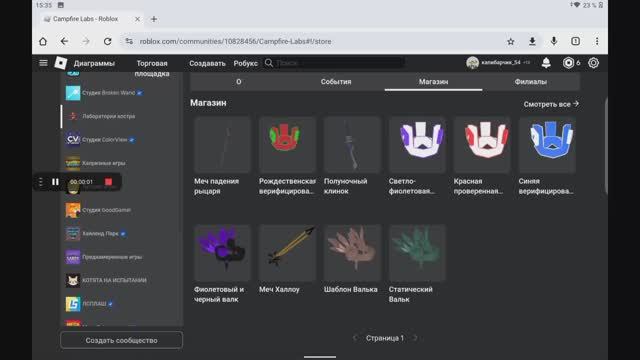Open recording overlay drag handle menu
Image resolution: width=640 pixels, height=360 pixels.
pos(40,182)
